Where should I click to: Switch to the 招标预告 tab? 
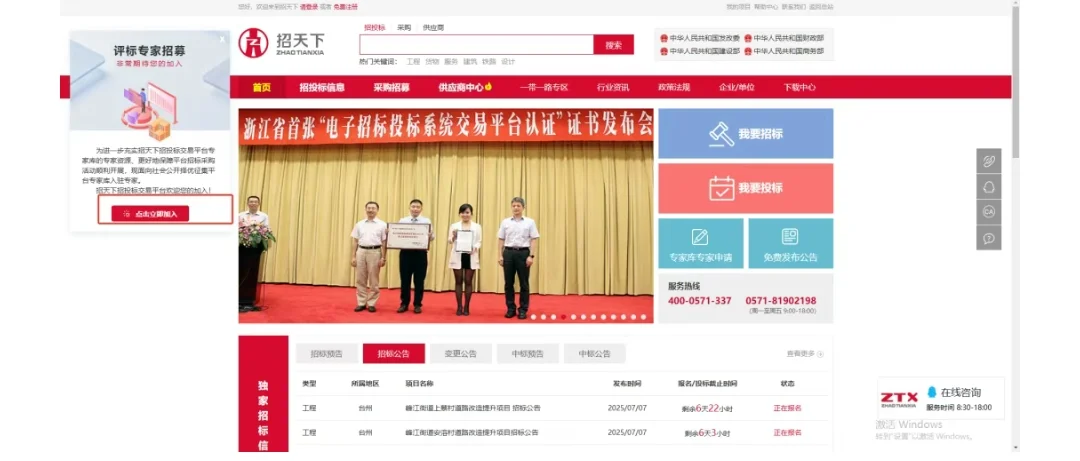pos(326,354)
